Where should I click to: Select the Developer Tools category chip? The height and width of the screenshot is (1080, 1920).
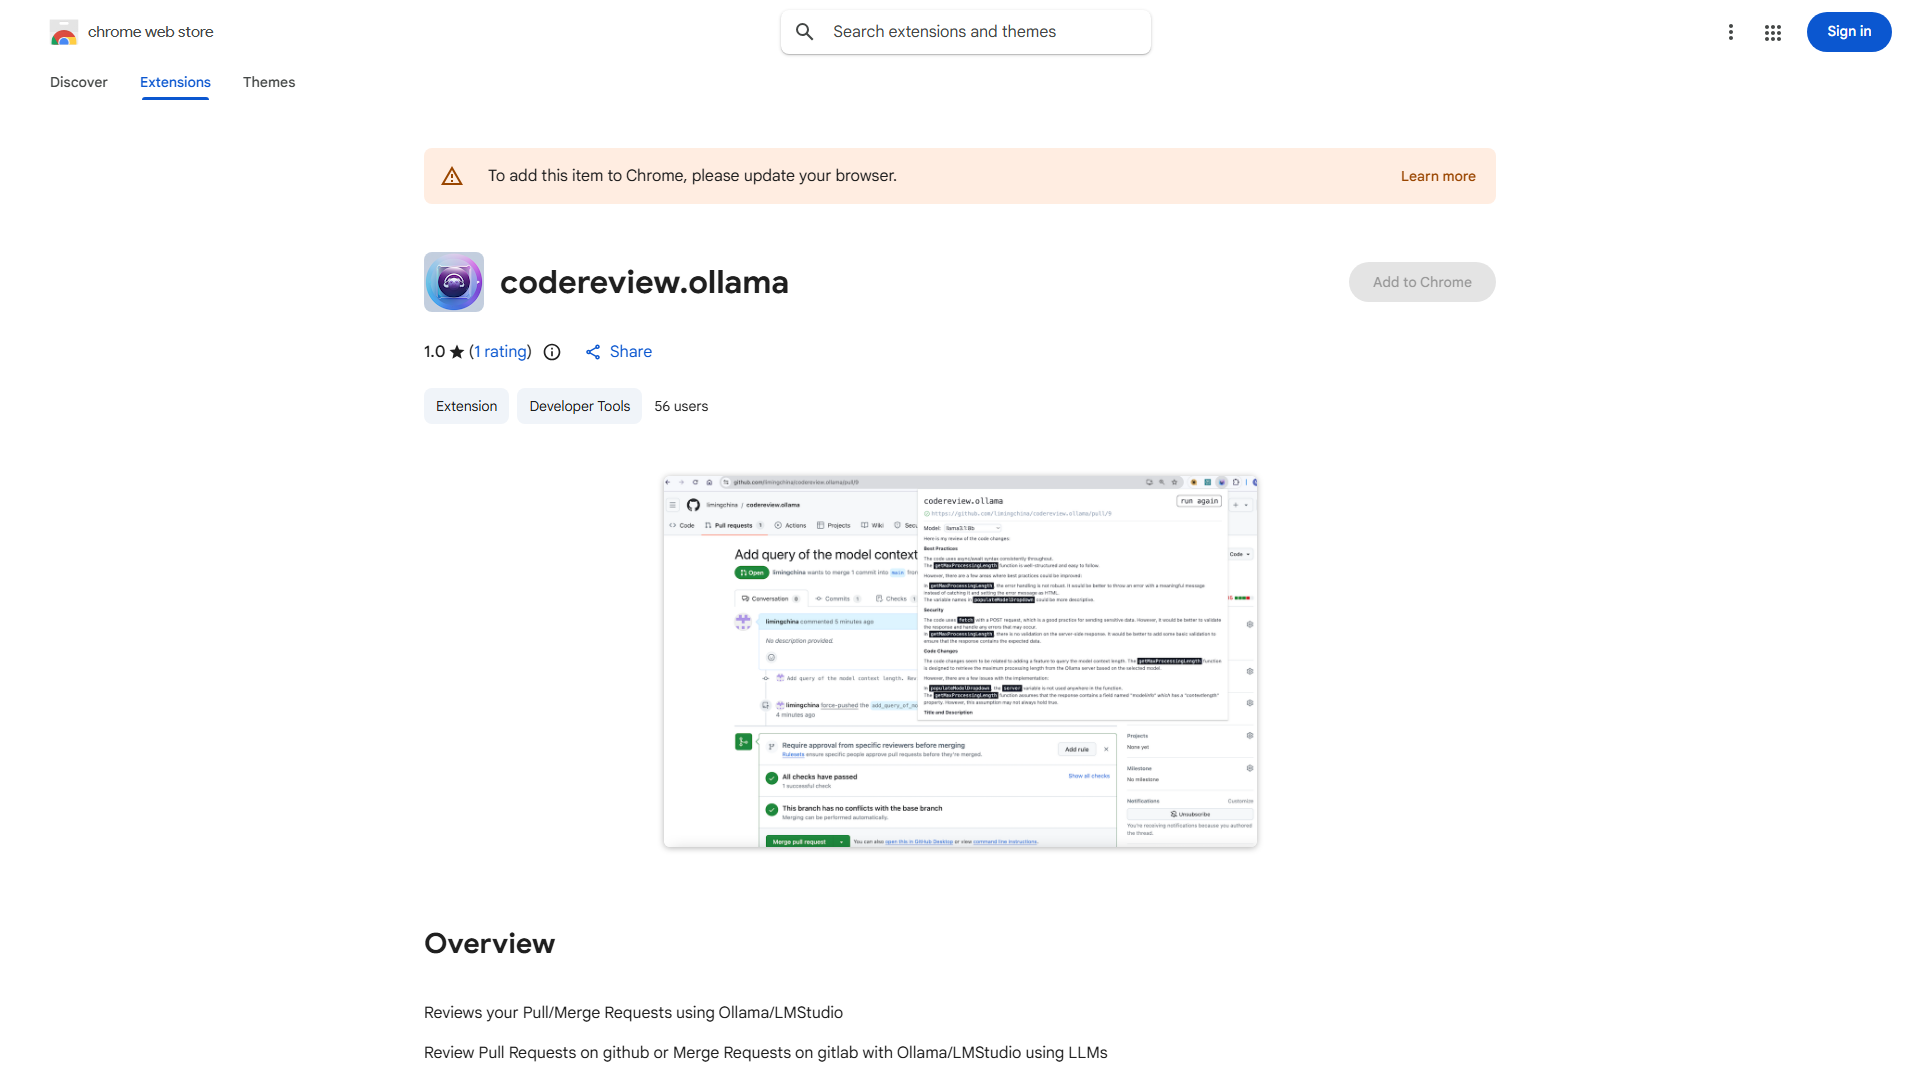pyautogui.click(x=578, y=406)
